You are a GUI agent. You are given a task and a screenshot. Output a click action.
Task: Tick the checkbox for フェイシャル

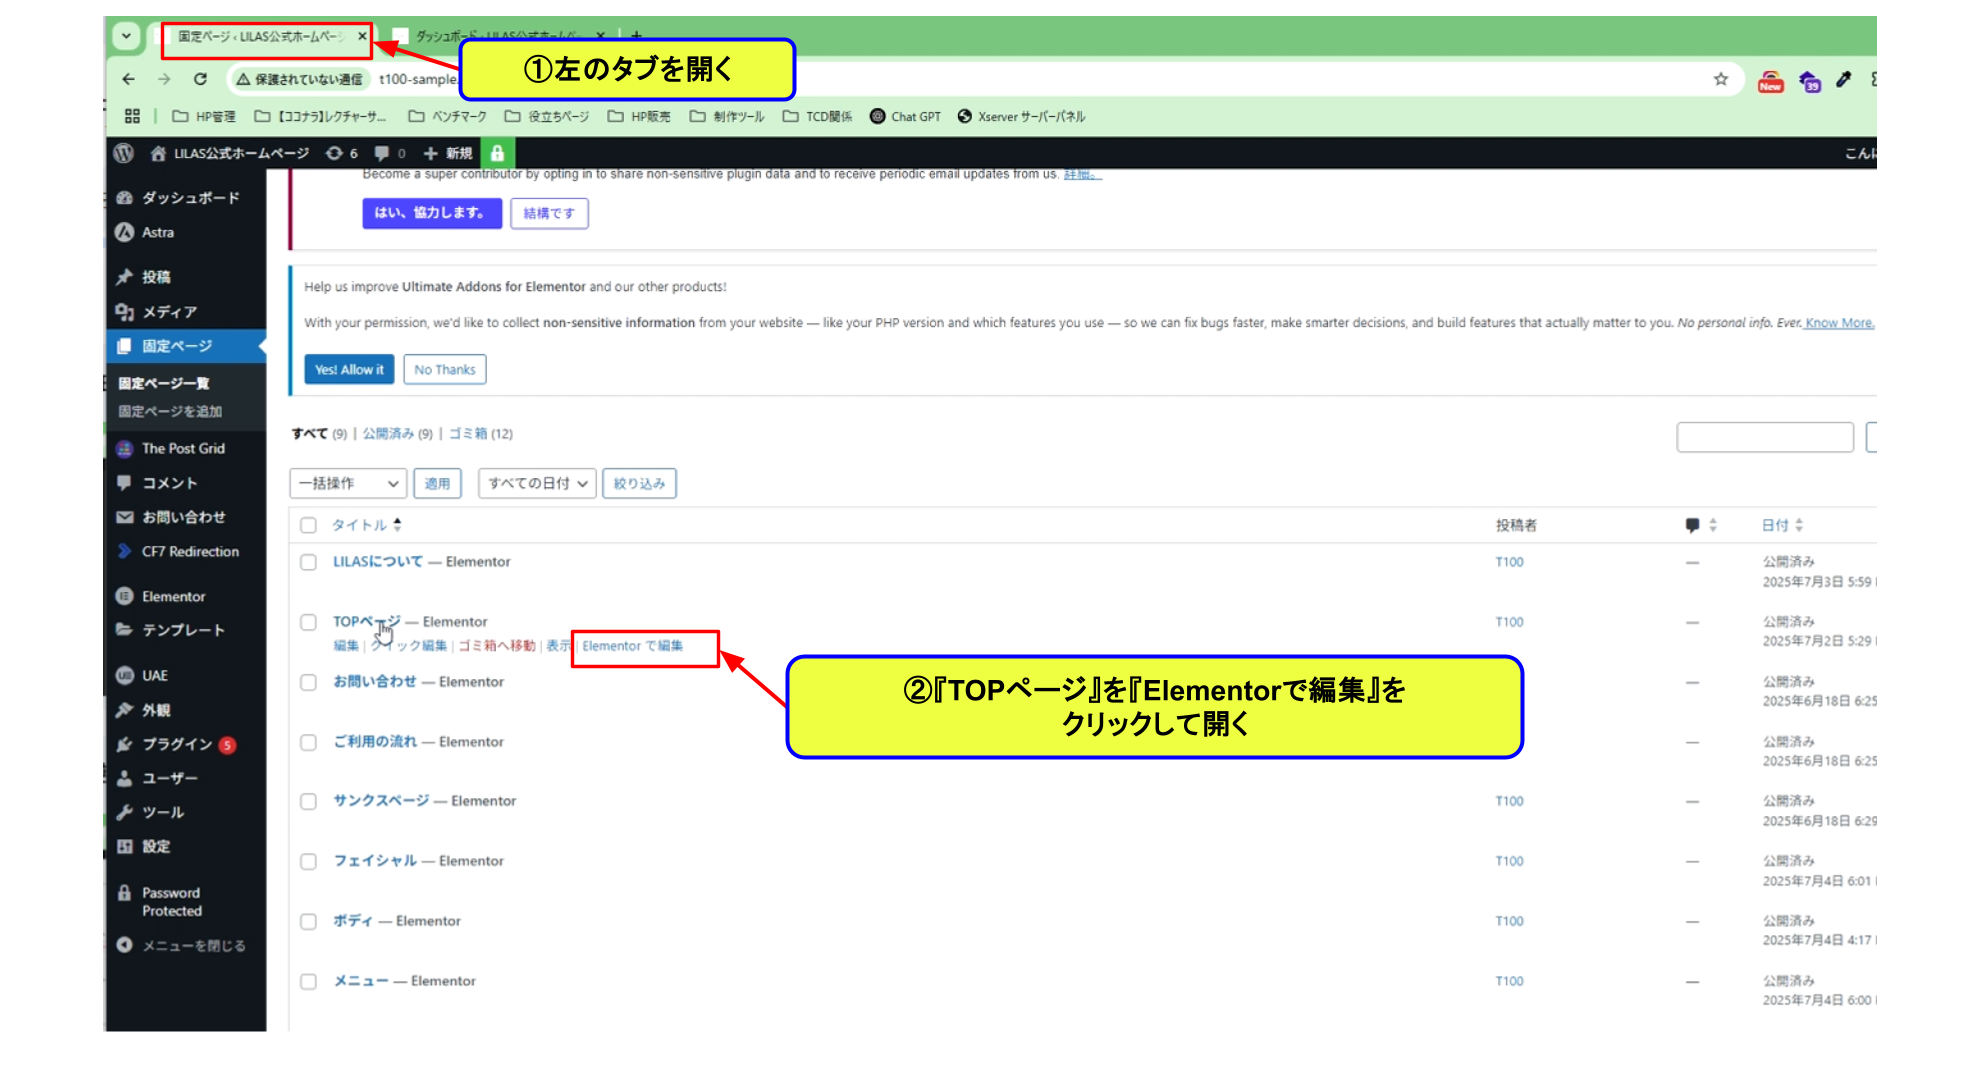coord(308,861)
